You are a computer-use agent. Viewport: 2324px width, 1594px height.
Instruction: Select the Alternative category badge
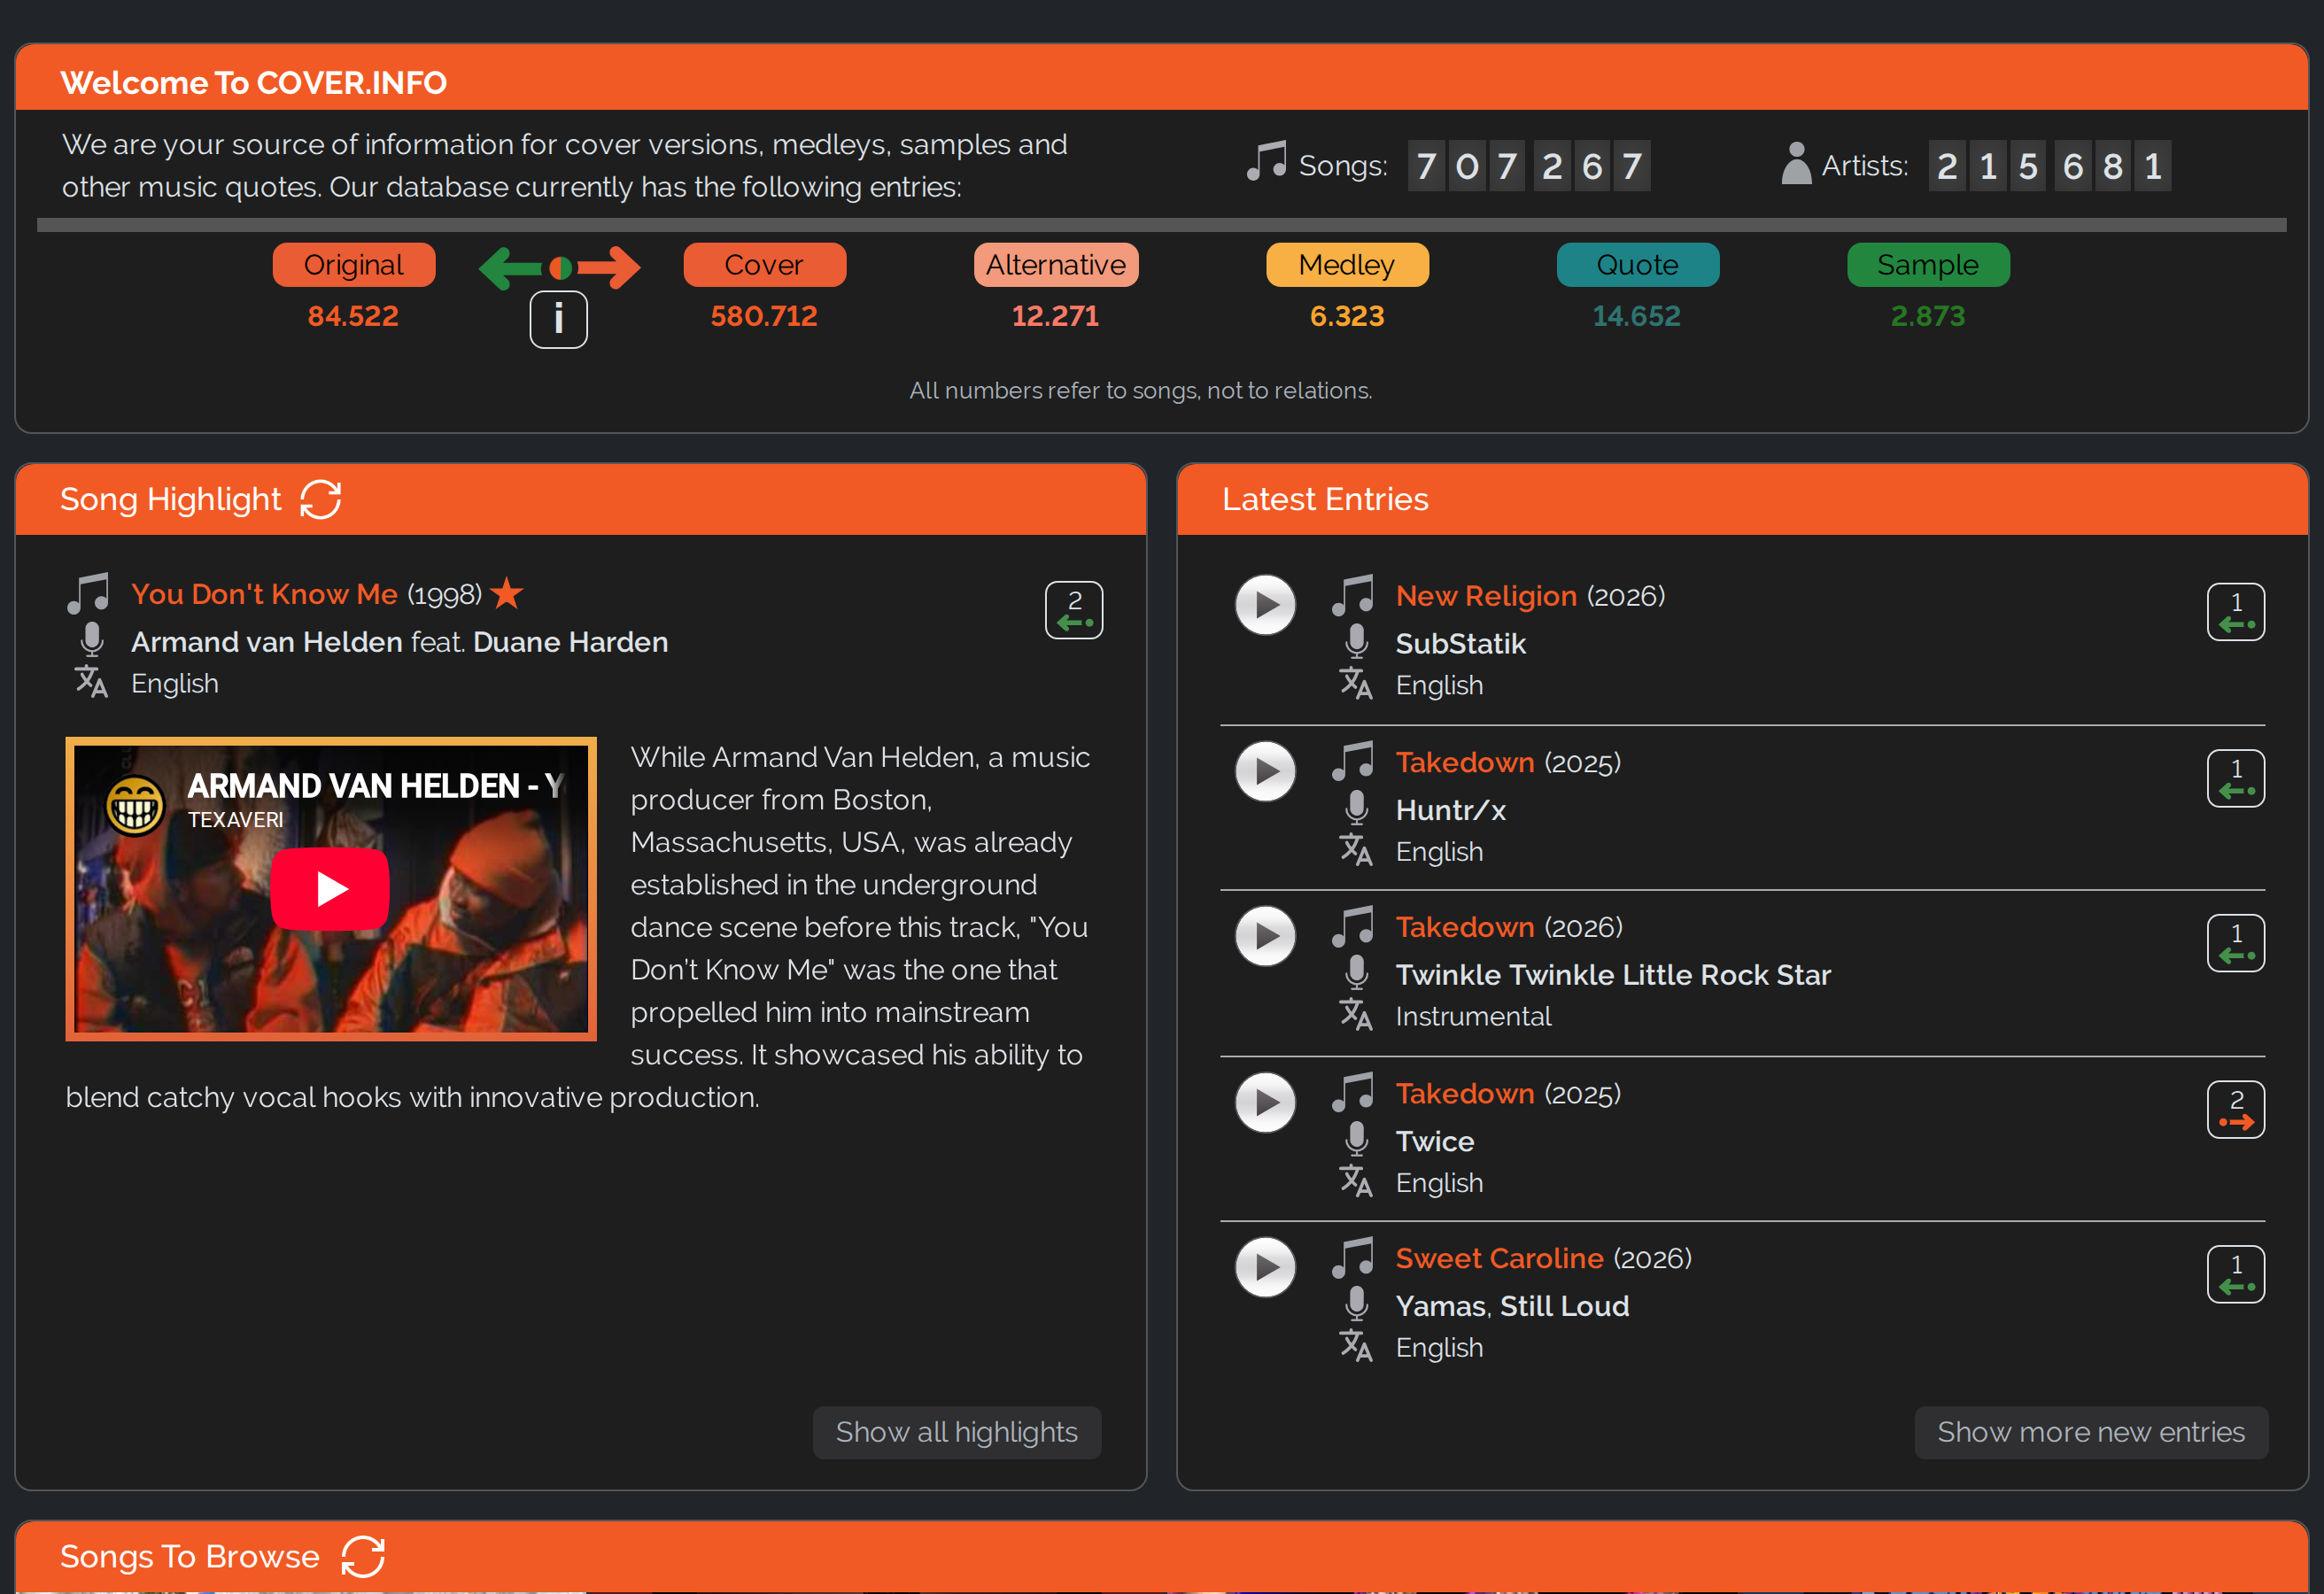point(1055,265)
